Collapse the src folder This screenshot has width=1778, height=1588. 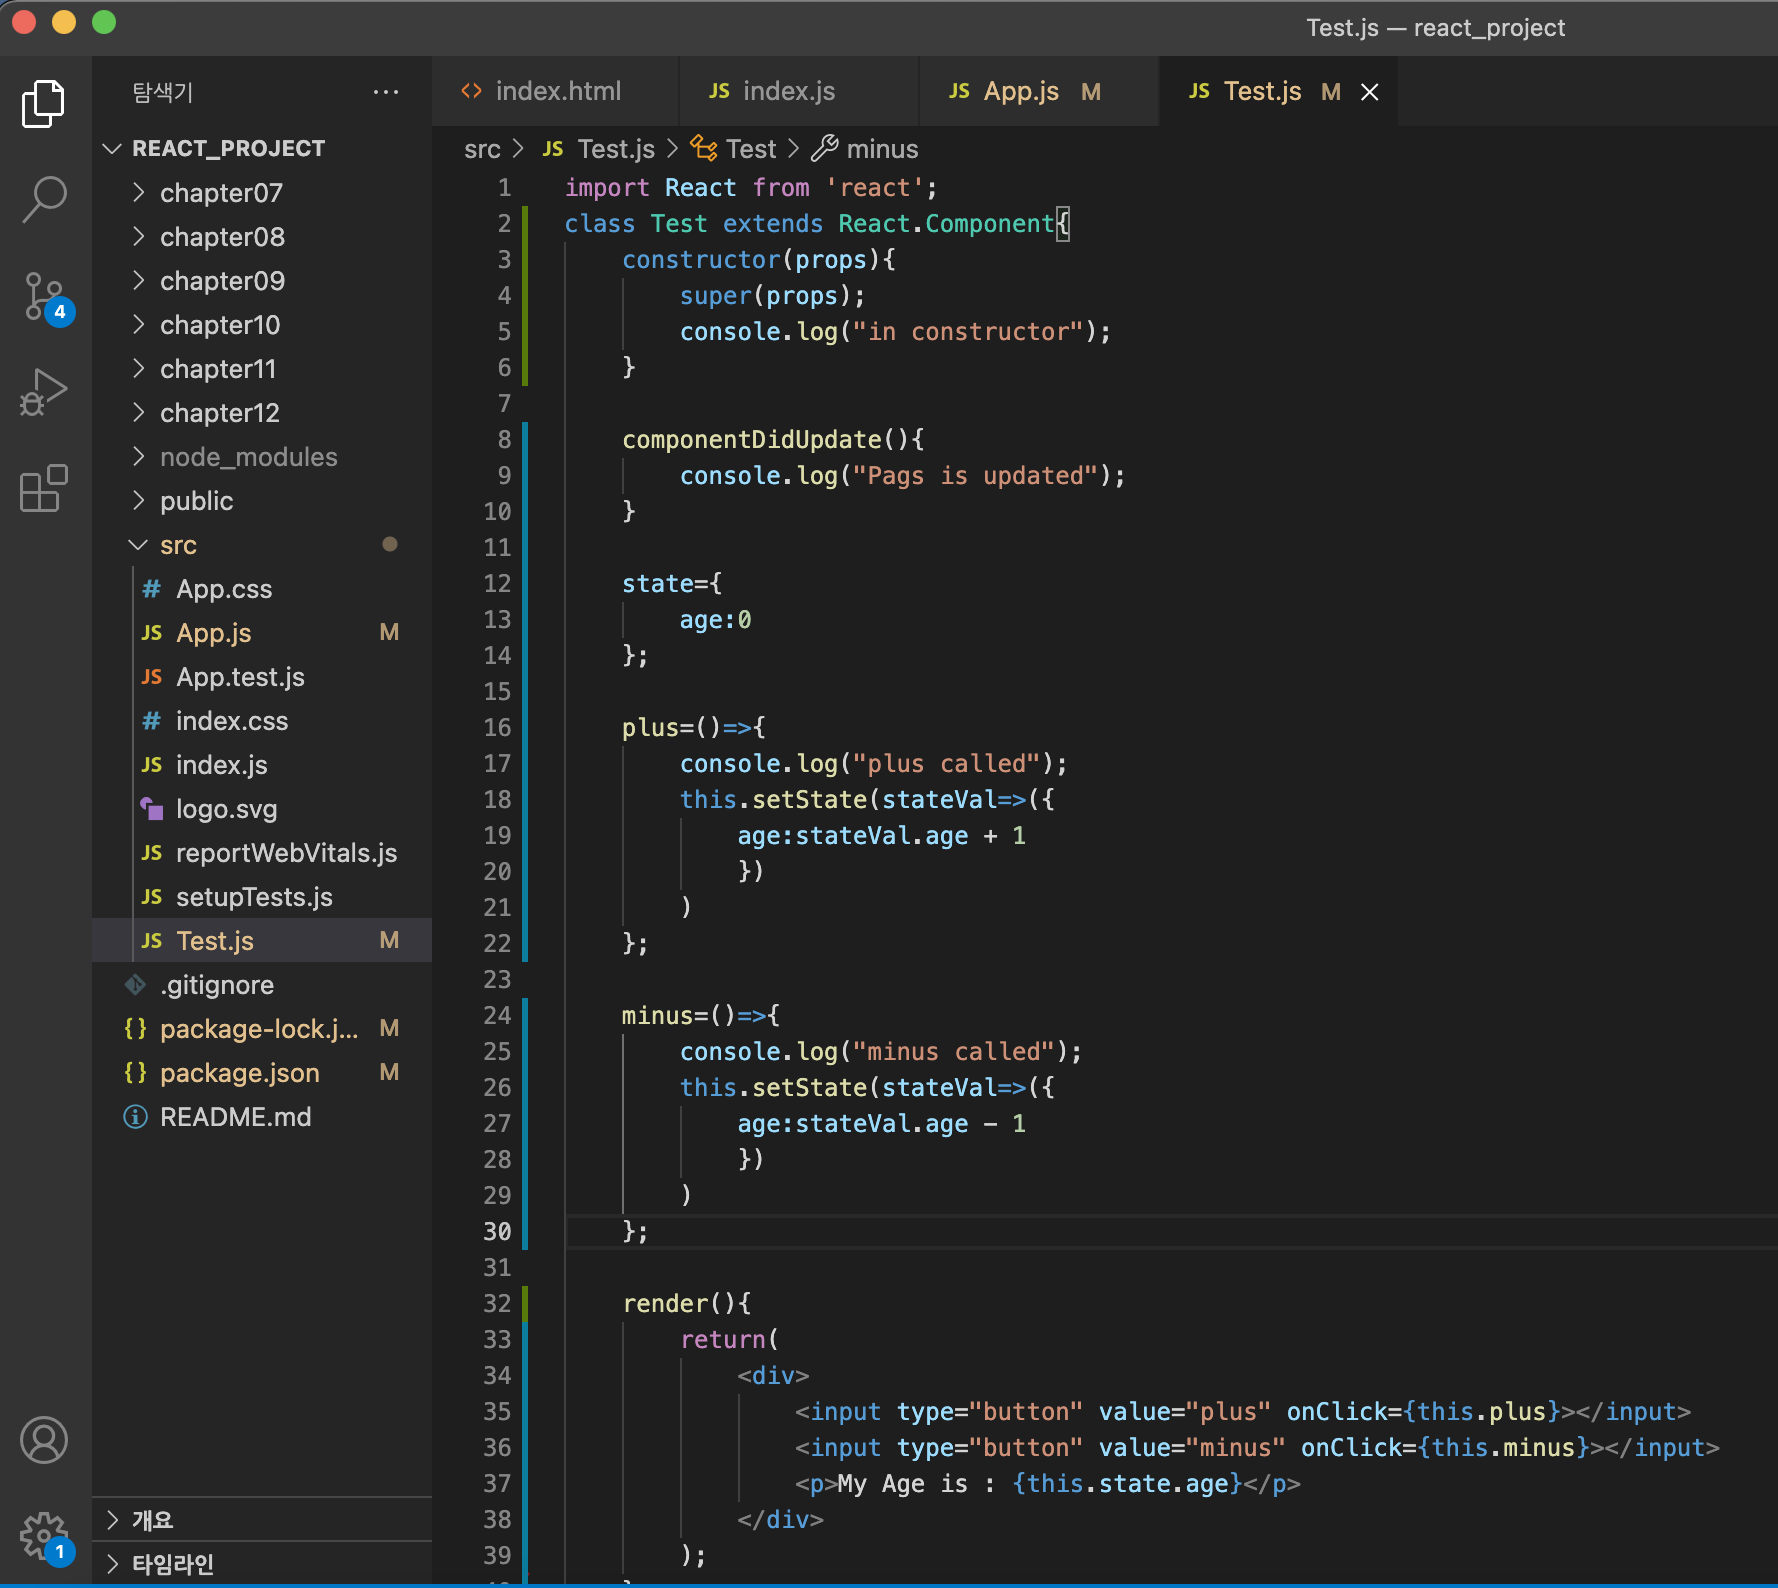[x=139, y=544]
